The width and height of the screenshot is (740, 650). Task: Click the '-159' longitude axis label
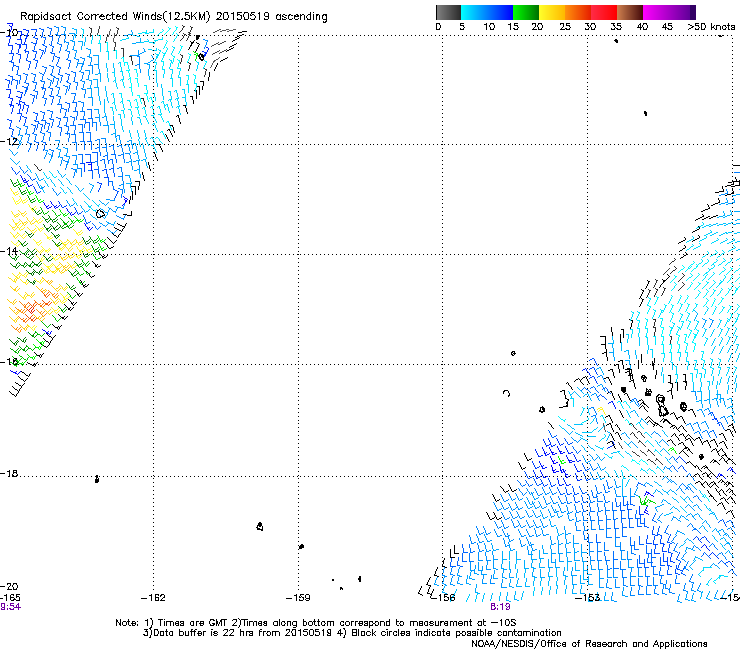coord(298,598)
